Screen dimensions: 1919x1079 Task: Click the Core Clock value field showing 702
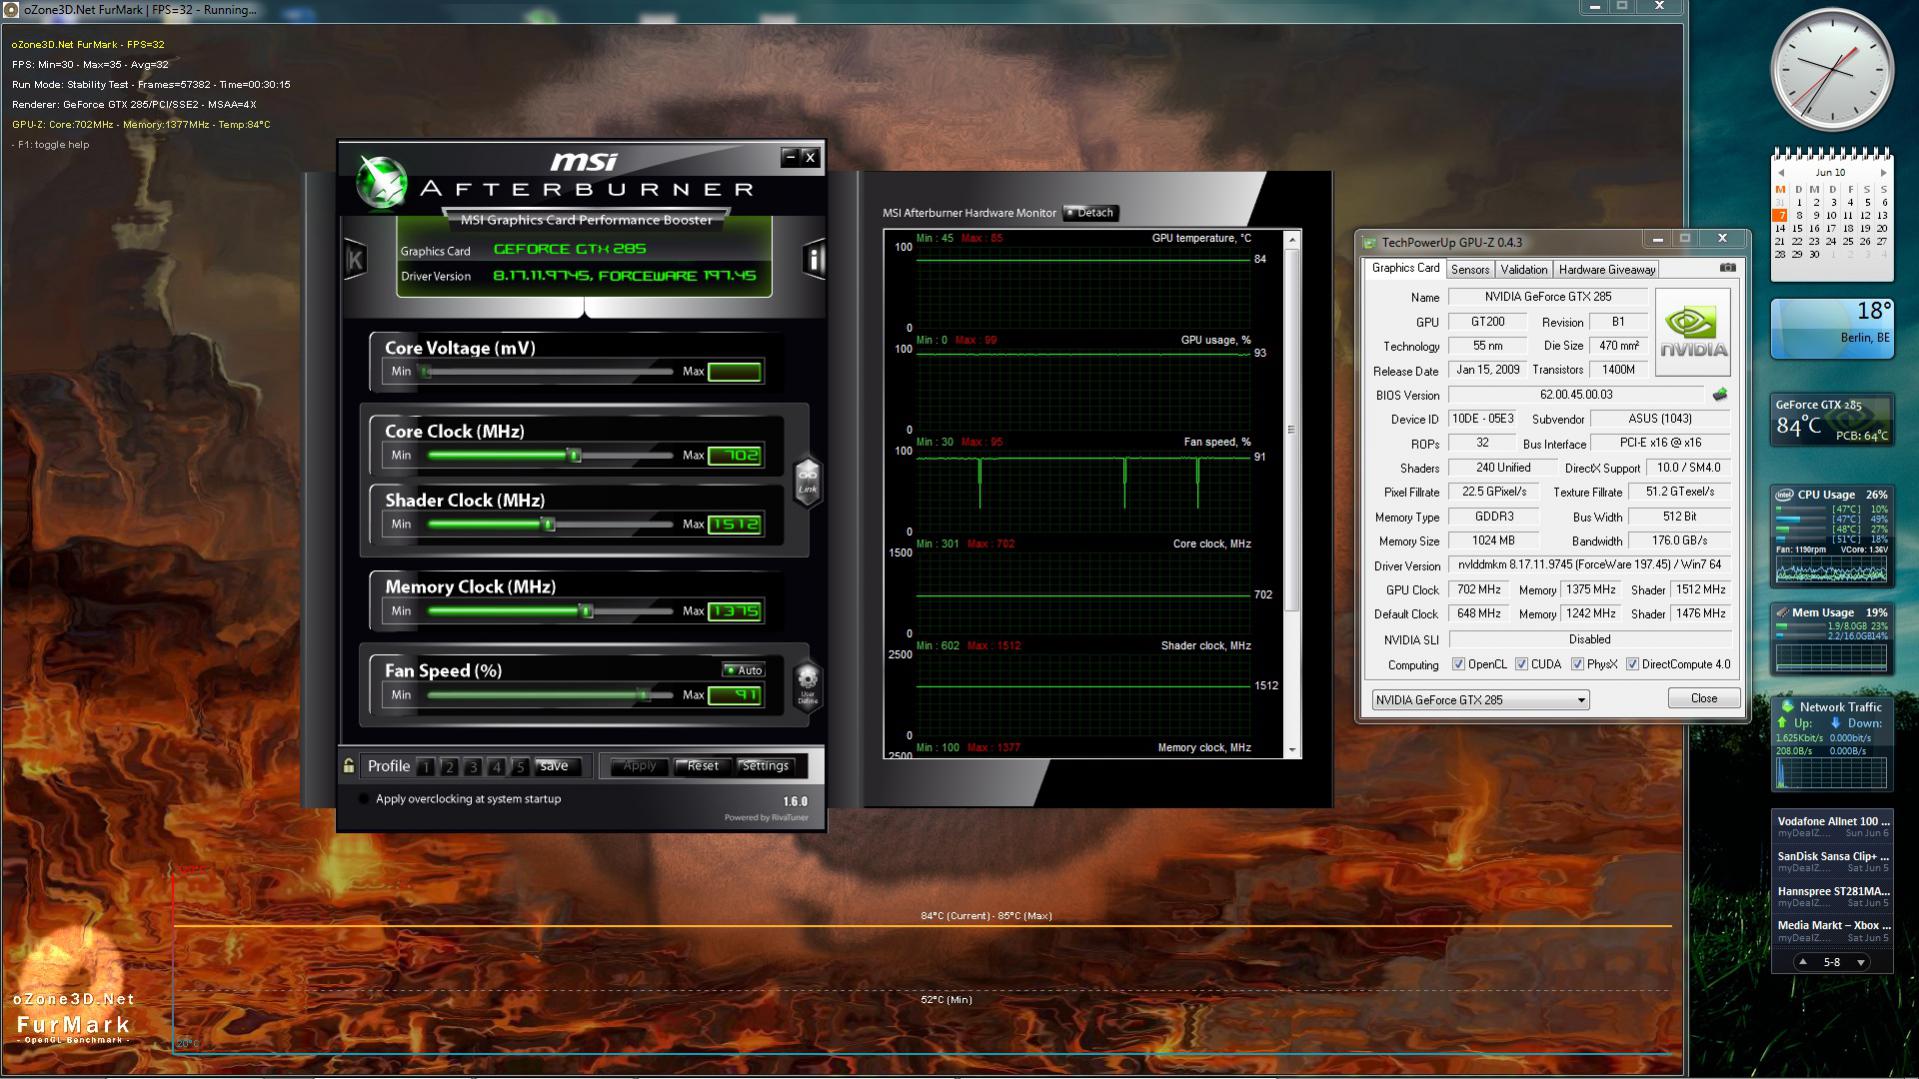(735, 456)
